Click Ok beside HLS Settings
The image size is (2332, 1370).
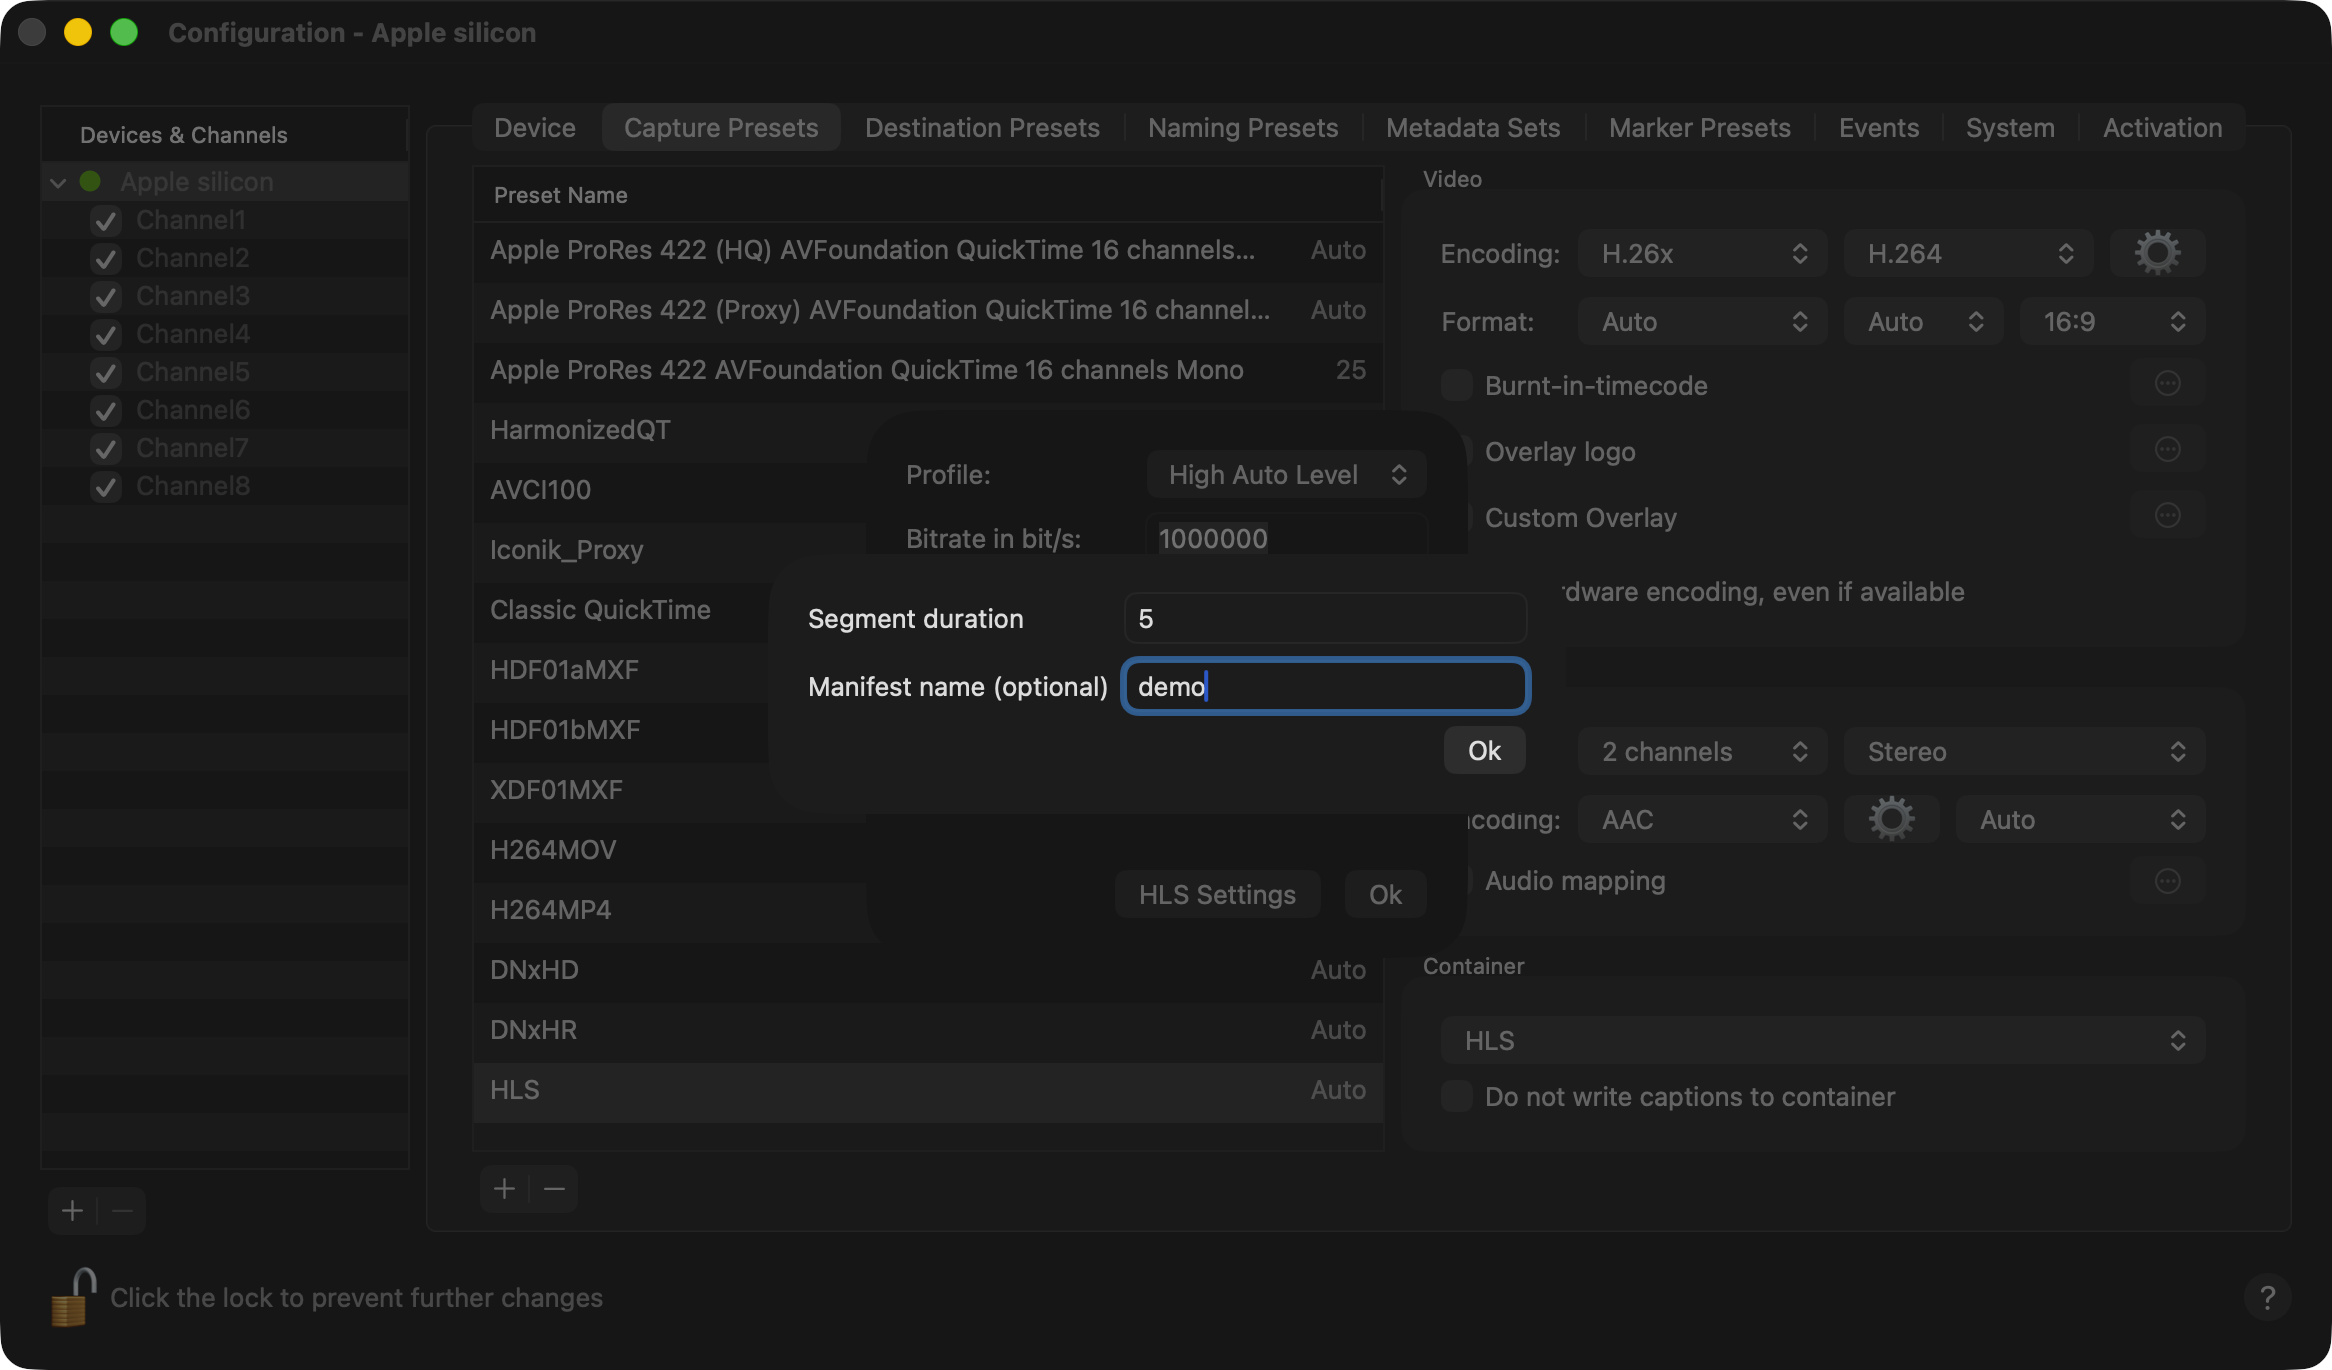tap(1385, 894)
